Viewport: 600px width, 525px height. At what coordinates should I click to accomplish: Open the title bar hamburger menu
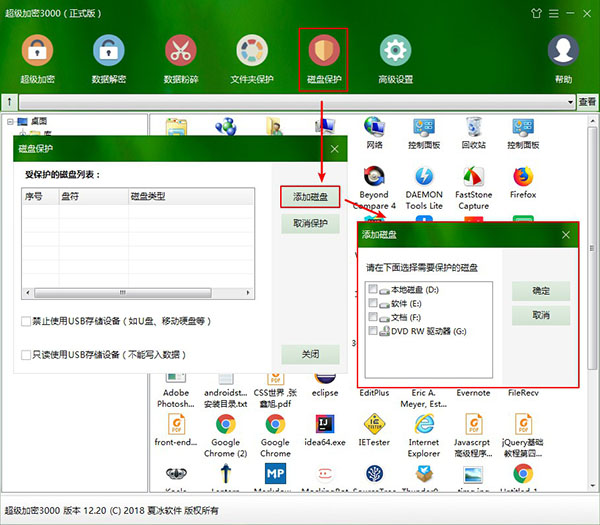tap(553, 14)
